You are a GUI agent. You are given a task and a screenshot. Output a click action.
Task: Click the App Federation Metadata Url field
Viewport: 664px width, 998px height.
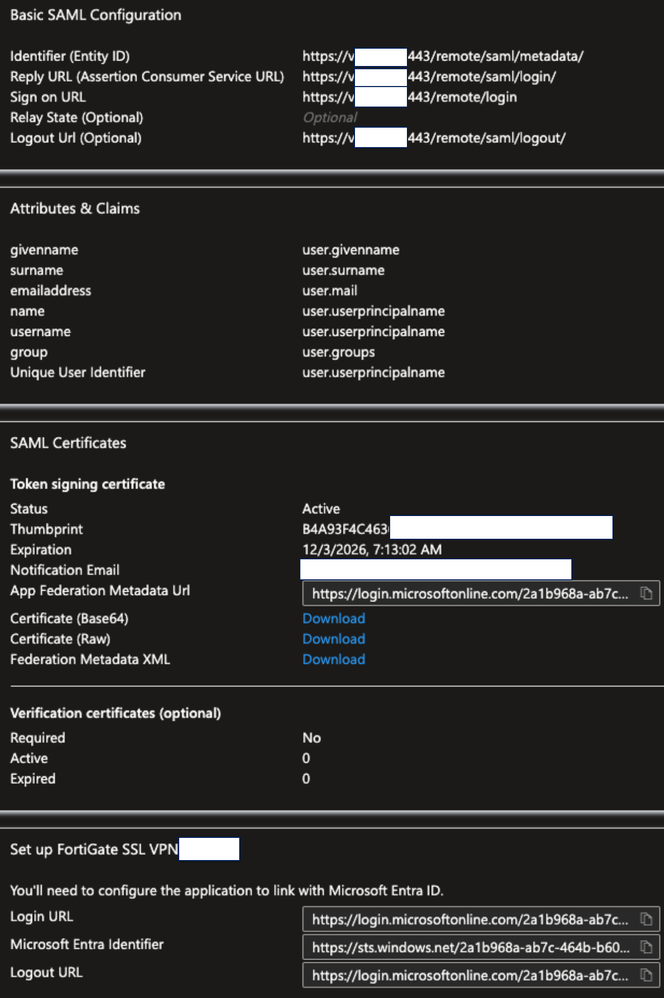tap(470, 593)
